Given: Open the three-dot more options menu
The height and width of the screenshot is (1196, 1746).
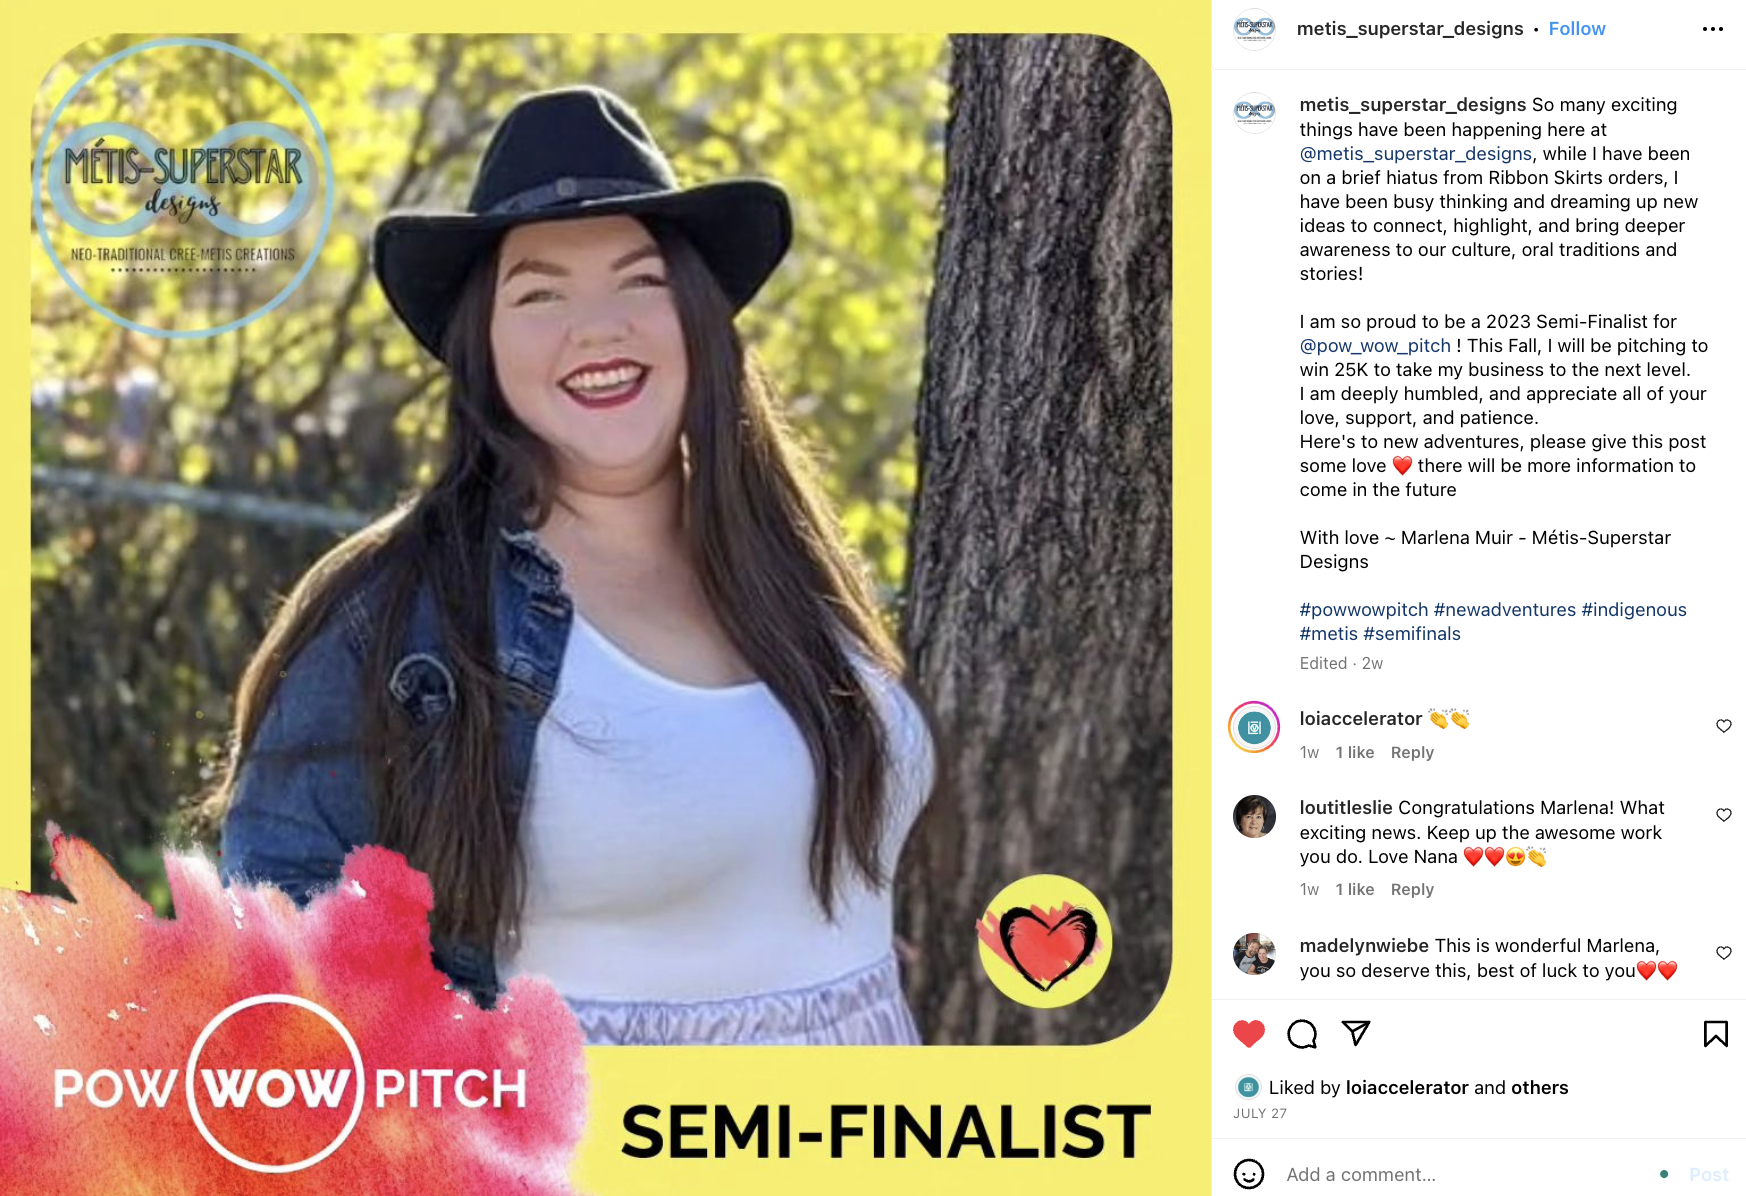Looking at the screenshot, I should 1713,29.
